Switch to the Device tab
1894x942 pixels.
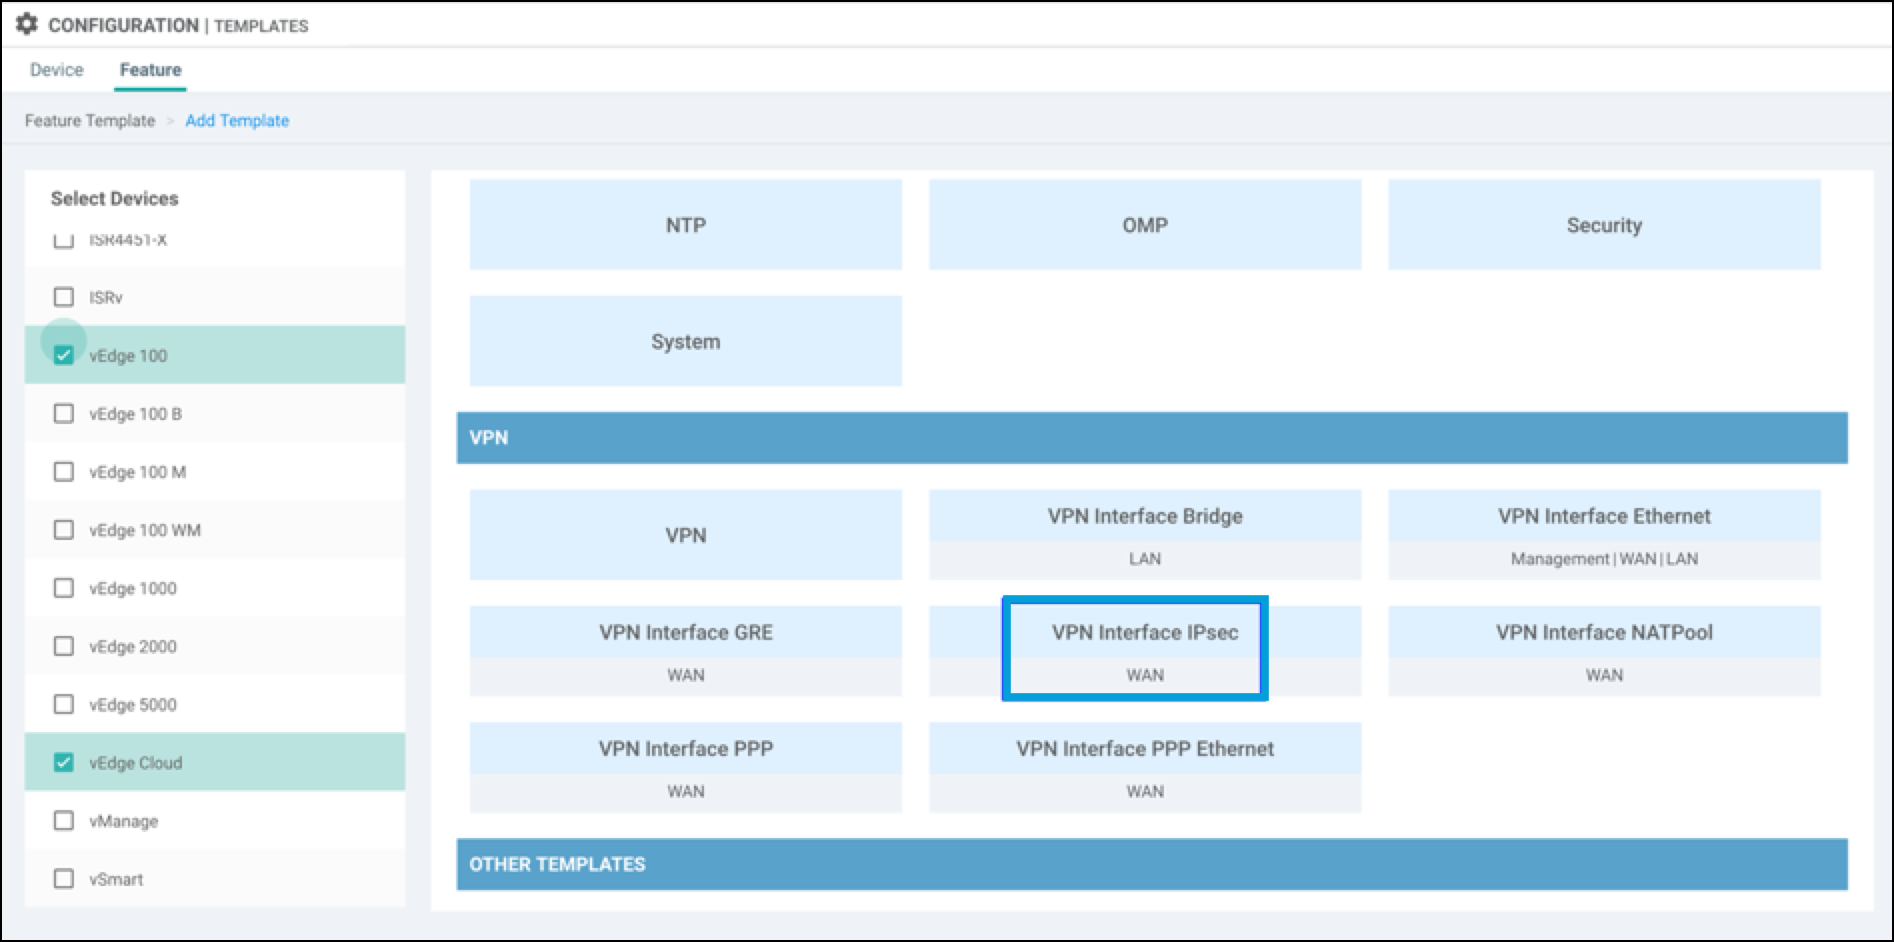pos(56,70)
